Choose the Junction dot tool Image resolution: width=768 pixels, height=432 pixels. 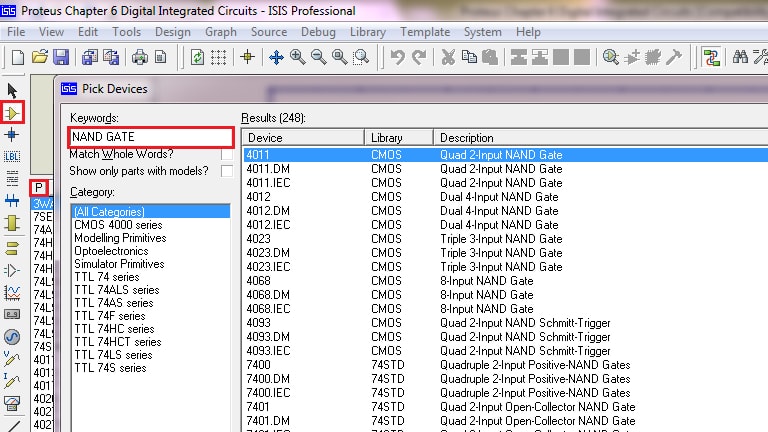click(x=13, y=135)
